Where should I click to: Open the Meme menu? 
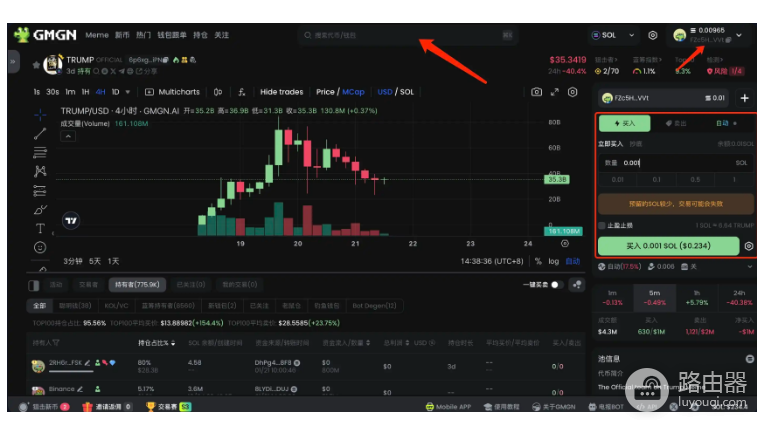(x=97, y=35)
